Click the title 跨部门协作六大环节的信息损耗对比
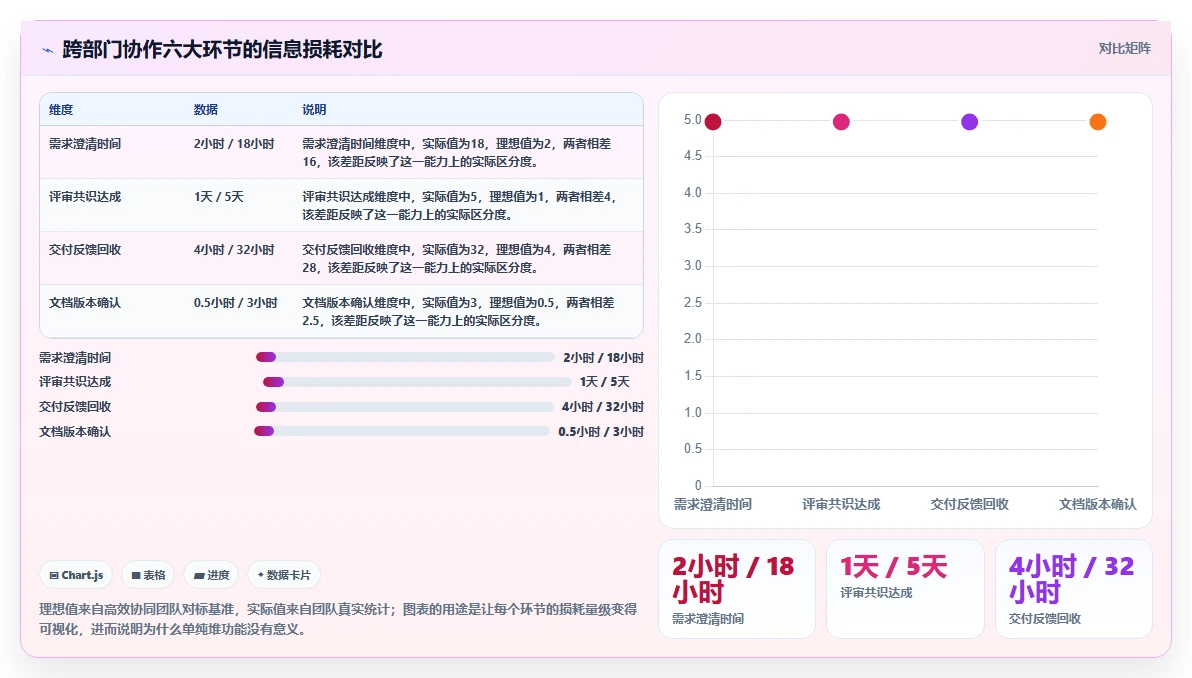 point(222,50)
